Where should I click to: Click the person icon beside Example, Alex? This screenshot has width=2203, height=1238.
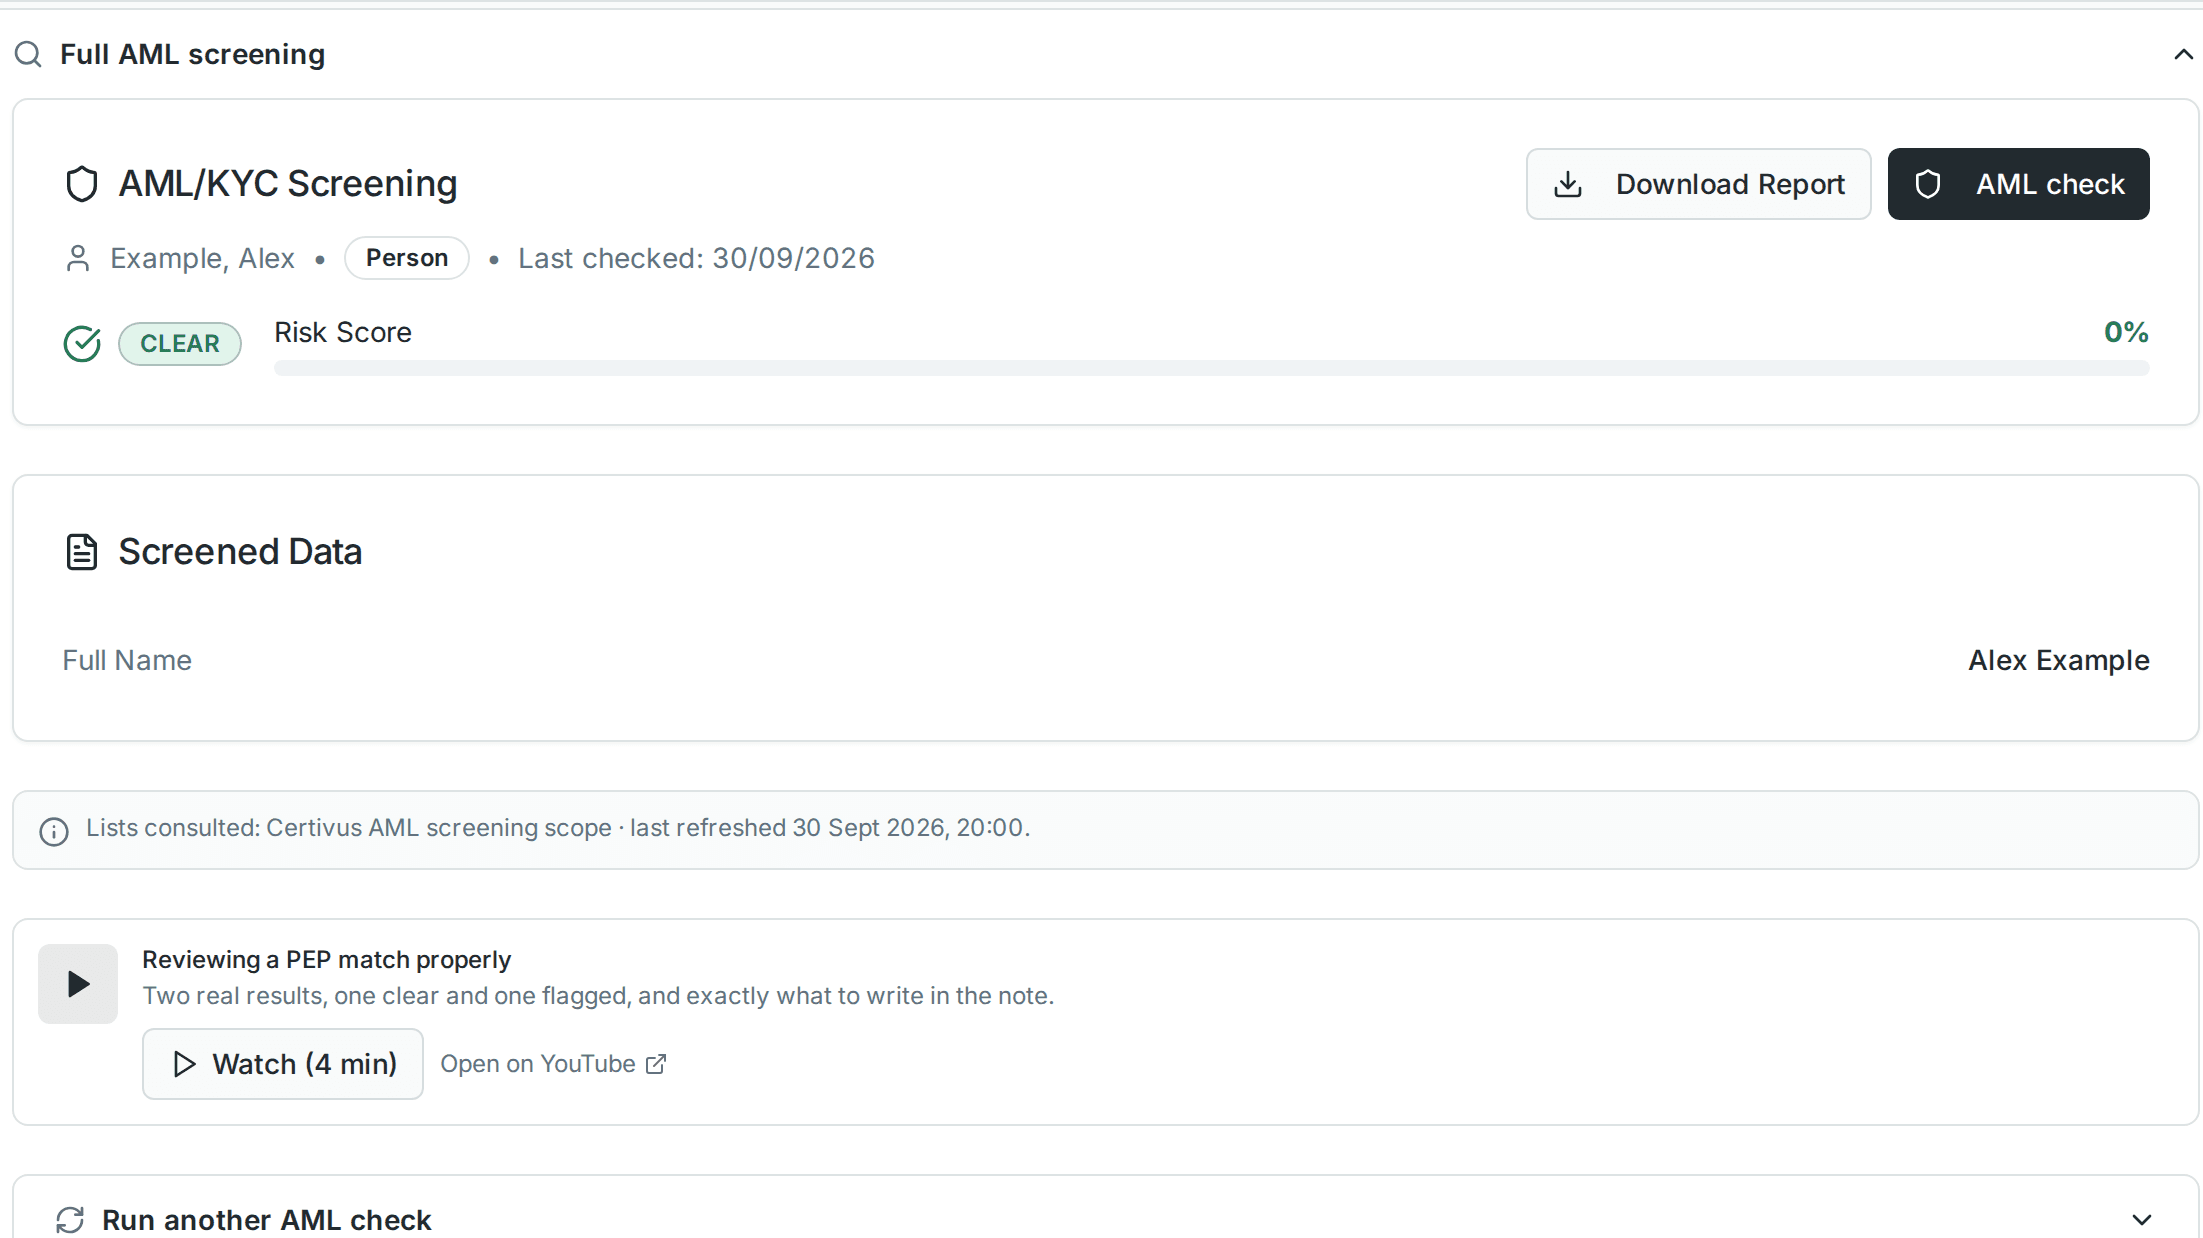point(78,259)
